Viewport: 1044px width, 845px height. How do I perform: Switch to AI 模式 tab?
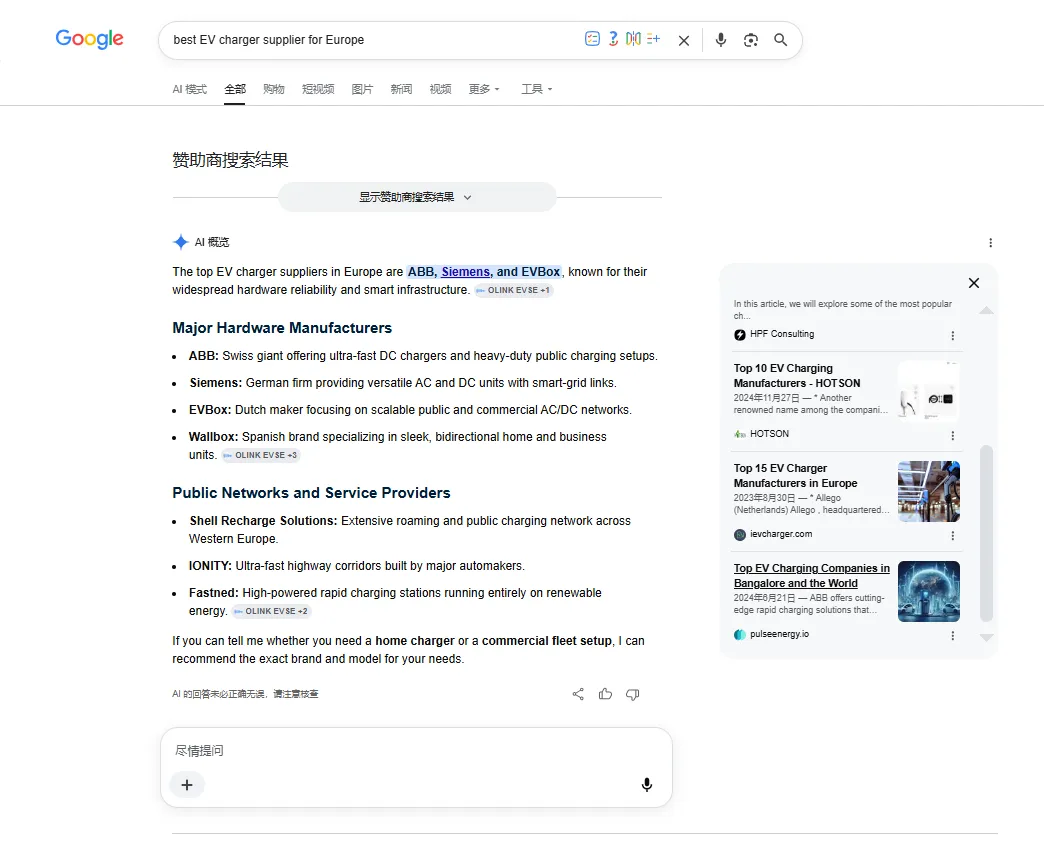190,89
